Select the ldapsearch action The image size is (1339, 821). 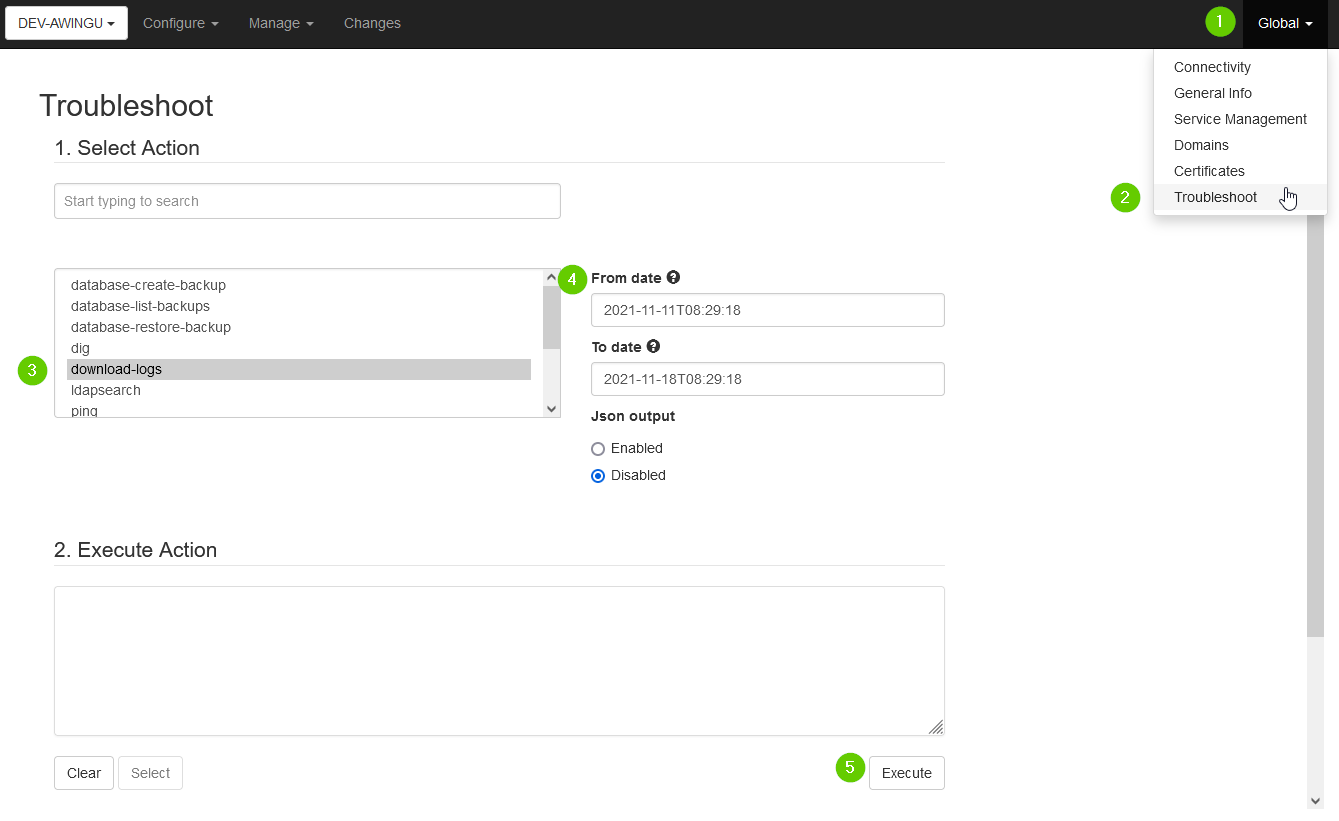click(299, 390)
